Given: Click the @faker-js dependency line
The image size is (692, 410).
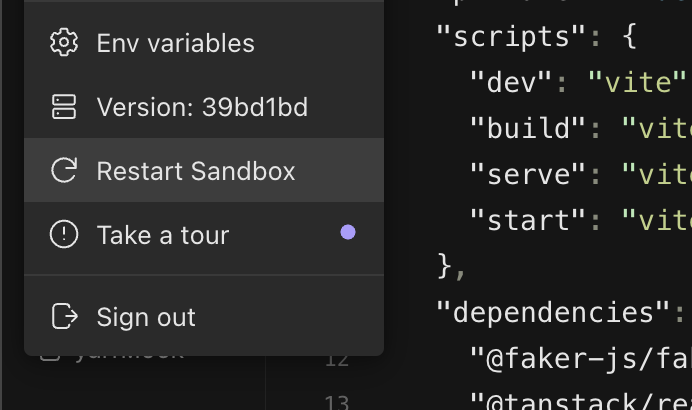Looking at the screenshot, I should 580,359.
